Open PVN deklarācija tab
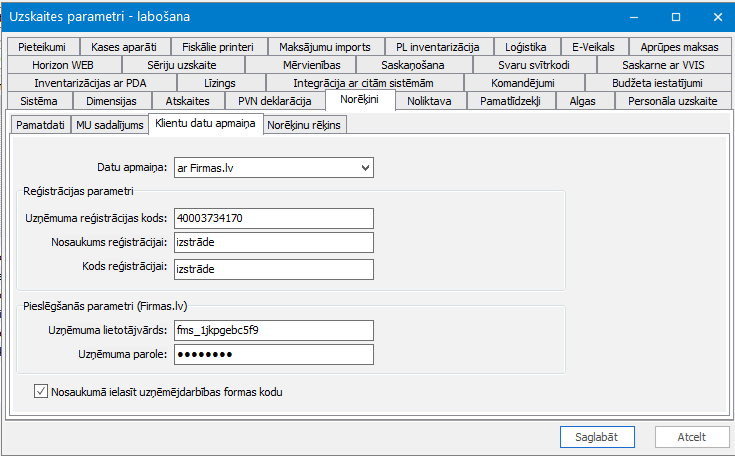735x456 pixels. pyautogui.click(x=275, y=101)
